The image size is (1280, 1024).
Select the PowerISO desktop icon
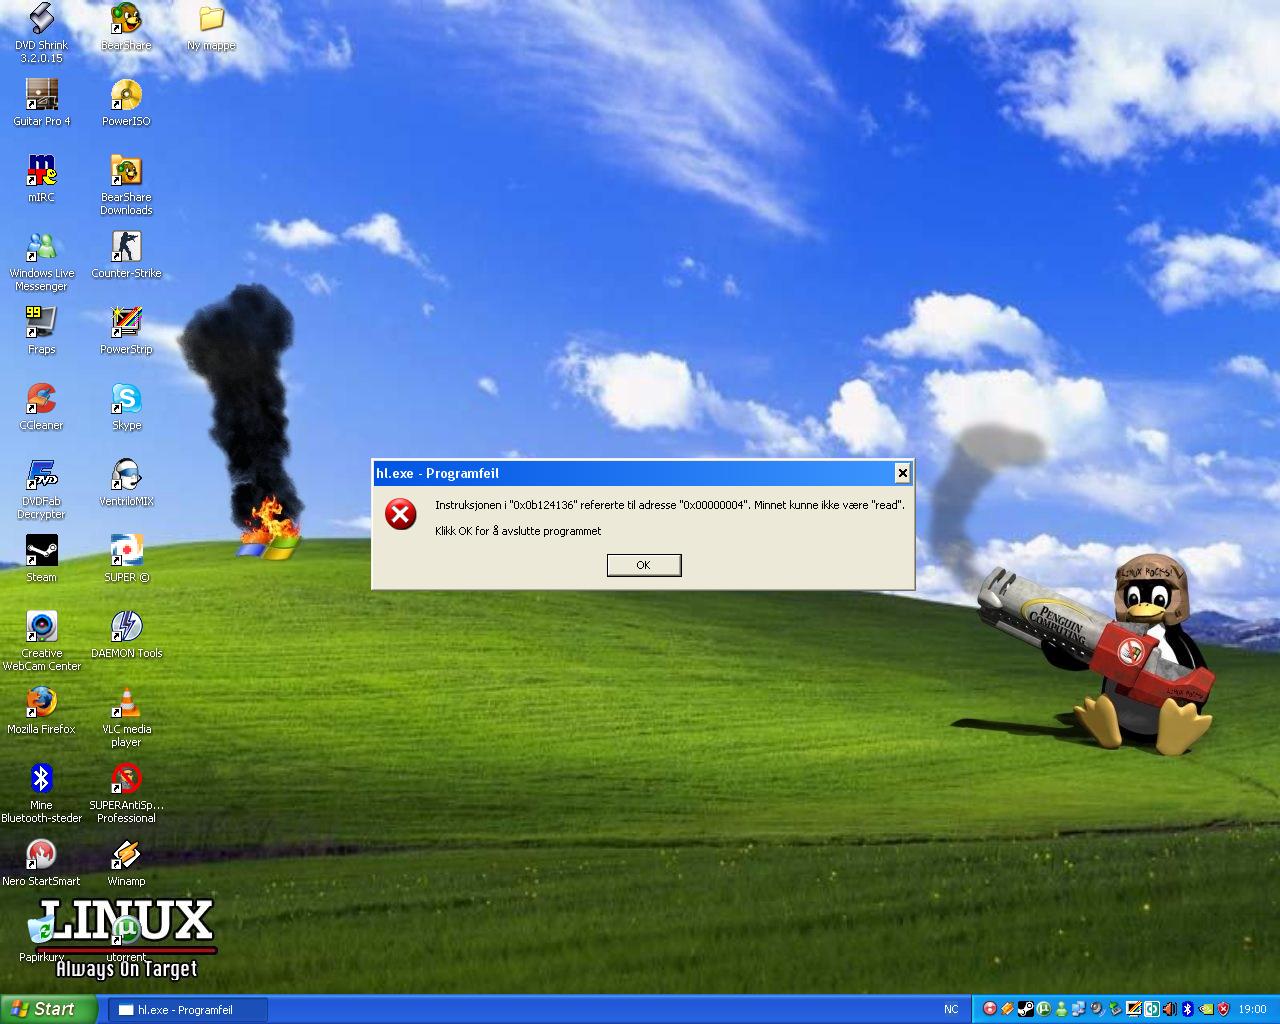point(126,102)
